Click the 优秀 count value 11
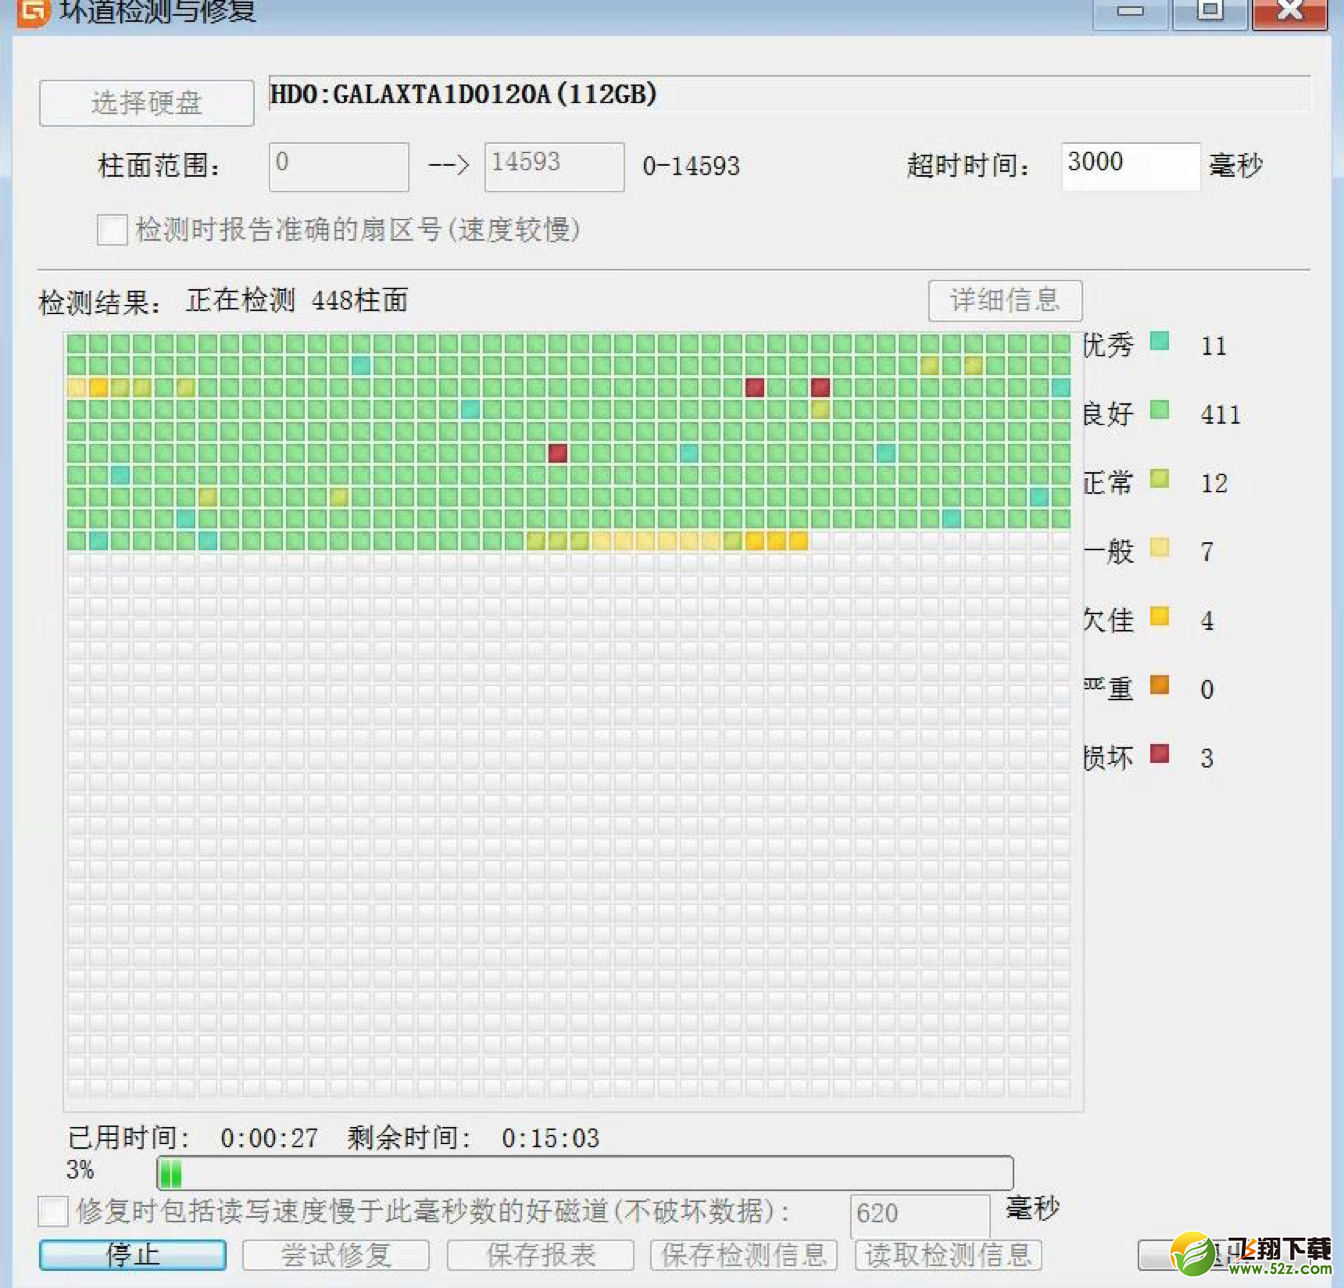Screen dimensions: 1344x1288 (x=1213, y=346)
